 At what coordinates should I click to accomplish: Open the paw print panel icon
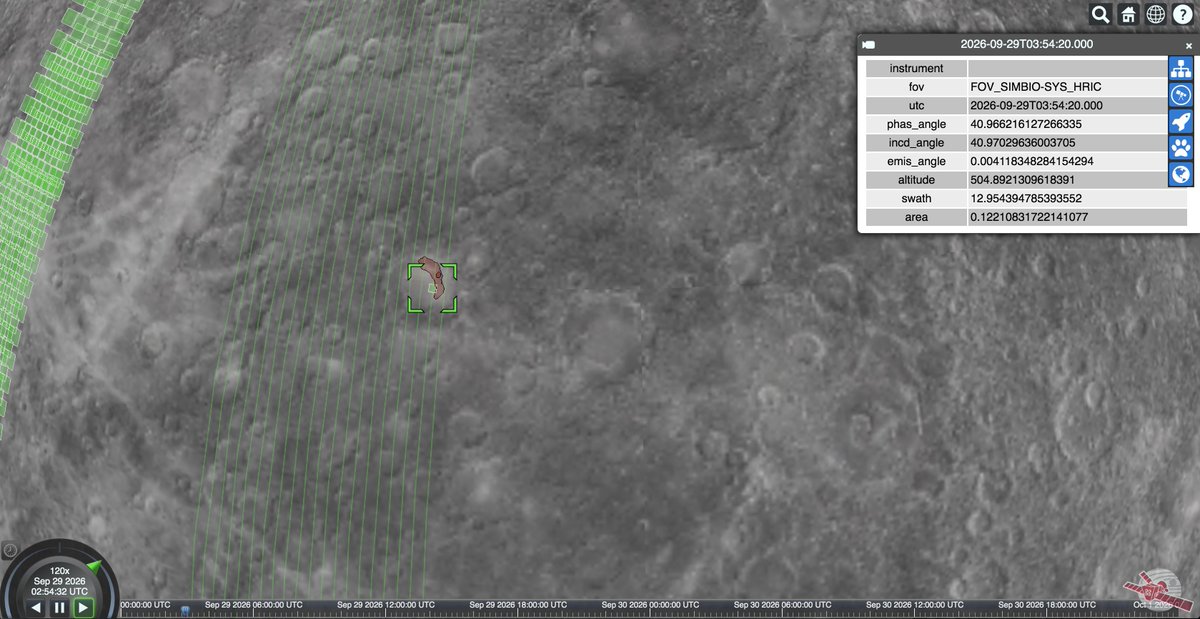click(1181, 148)
